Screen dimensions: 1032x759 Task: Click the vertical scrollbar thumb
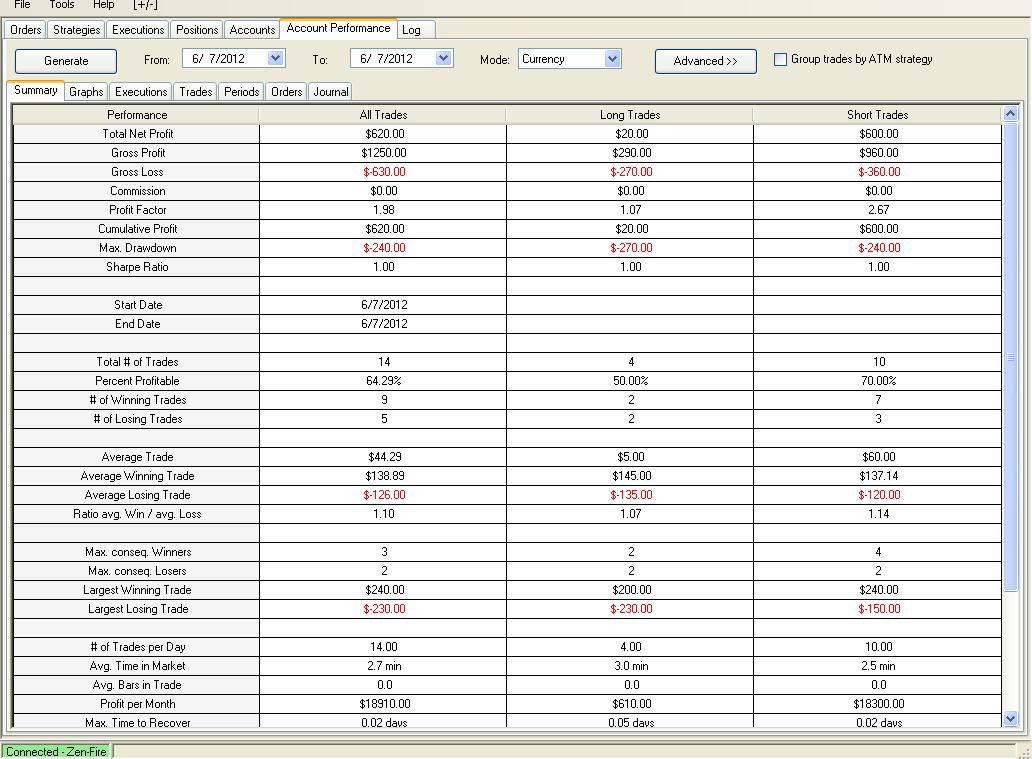click(x=1010, y=357)
